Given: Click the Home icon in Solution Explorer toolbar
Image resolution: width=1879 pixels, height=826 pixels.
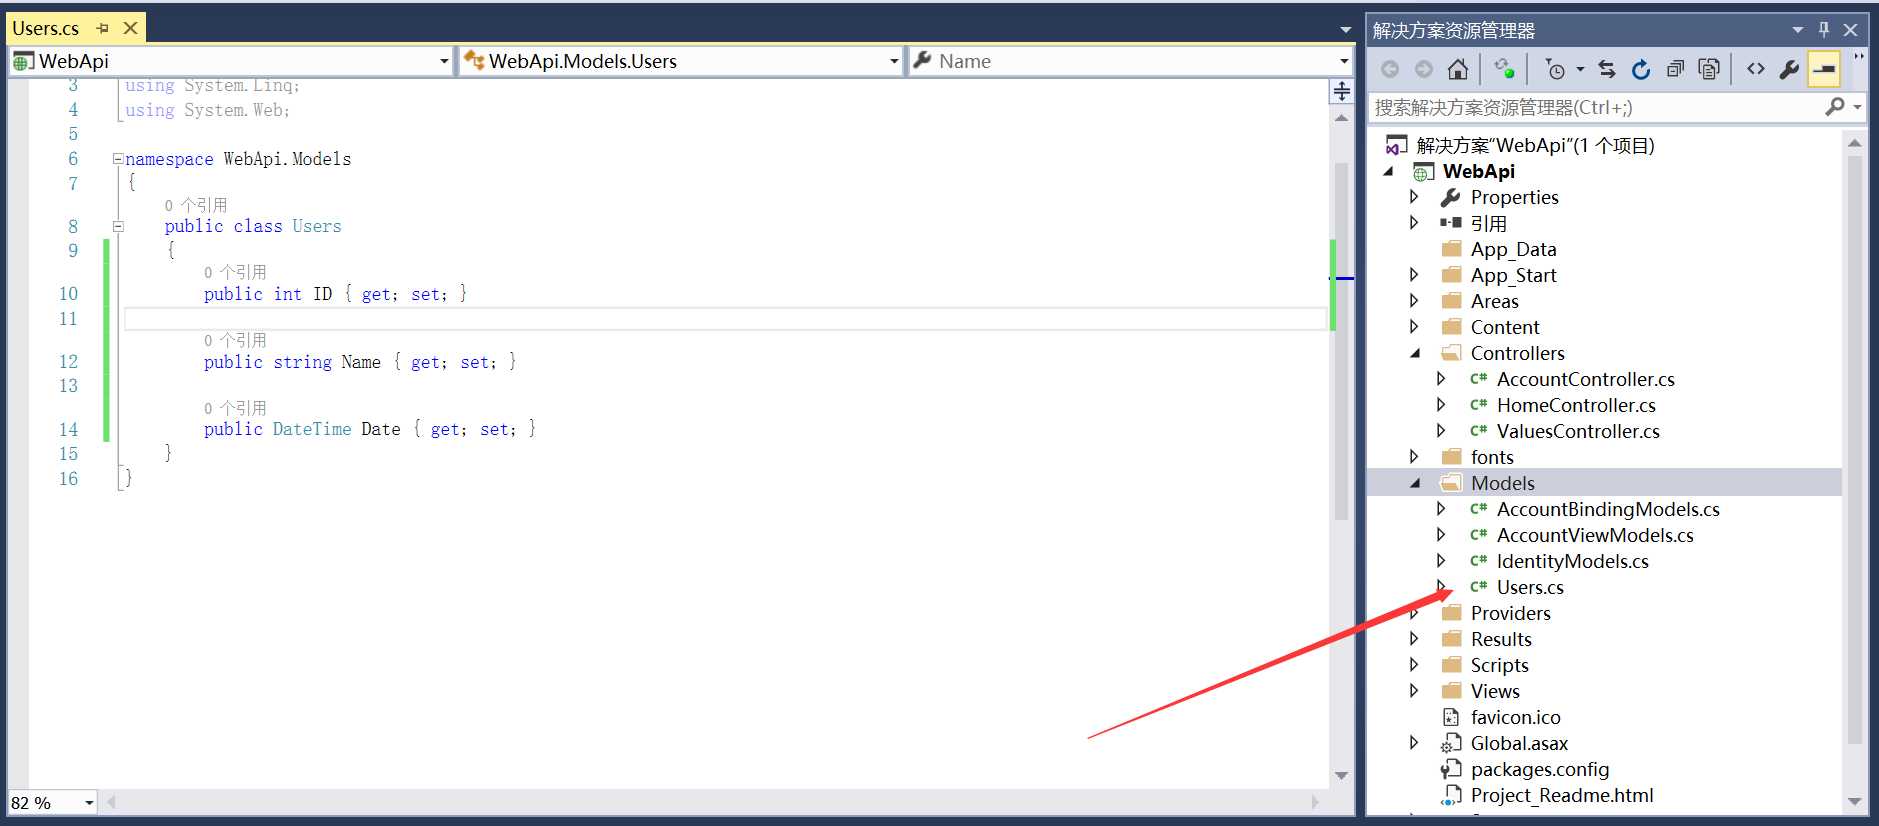Looking at the screenshot, I should click(1458, 69).
